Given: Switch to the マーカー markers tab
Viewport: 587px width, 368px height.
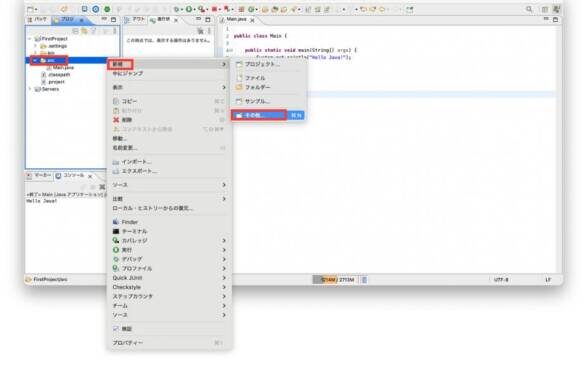Looking at the screenshot, I should pyautogui.click(x=39, y=176).
